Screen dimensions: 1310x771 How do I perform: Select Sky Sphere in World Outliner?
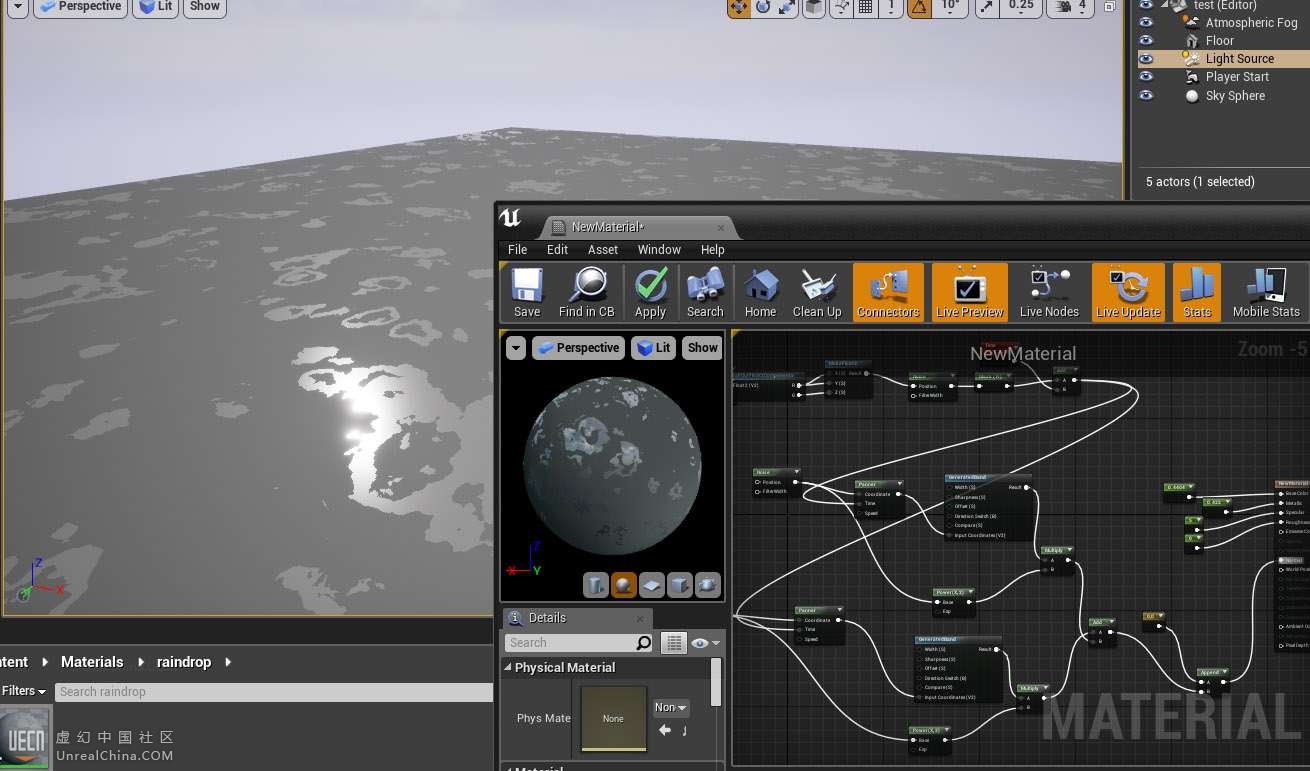pyautogui.click(x=1235, y=96)
